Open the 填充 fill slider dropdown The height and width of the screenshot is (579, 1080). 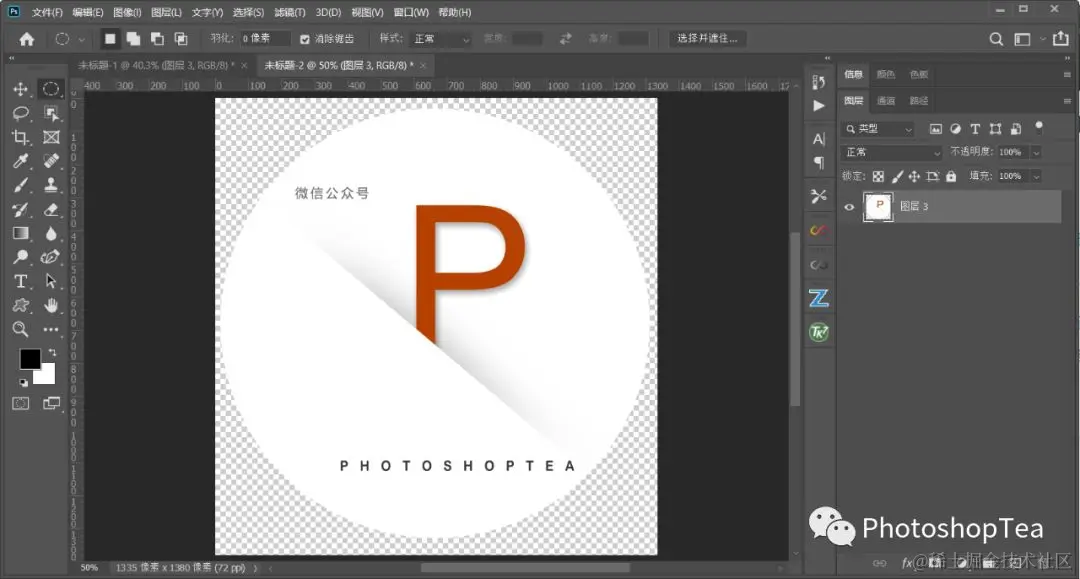point(1036,176)
